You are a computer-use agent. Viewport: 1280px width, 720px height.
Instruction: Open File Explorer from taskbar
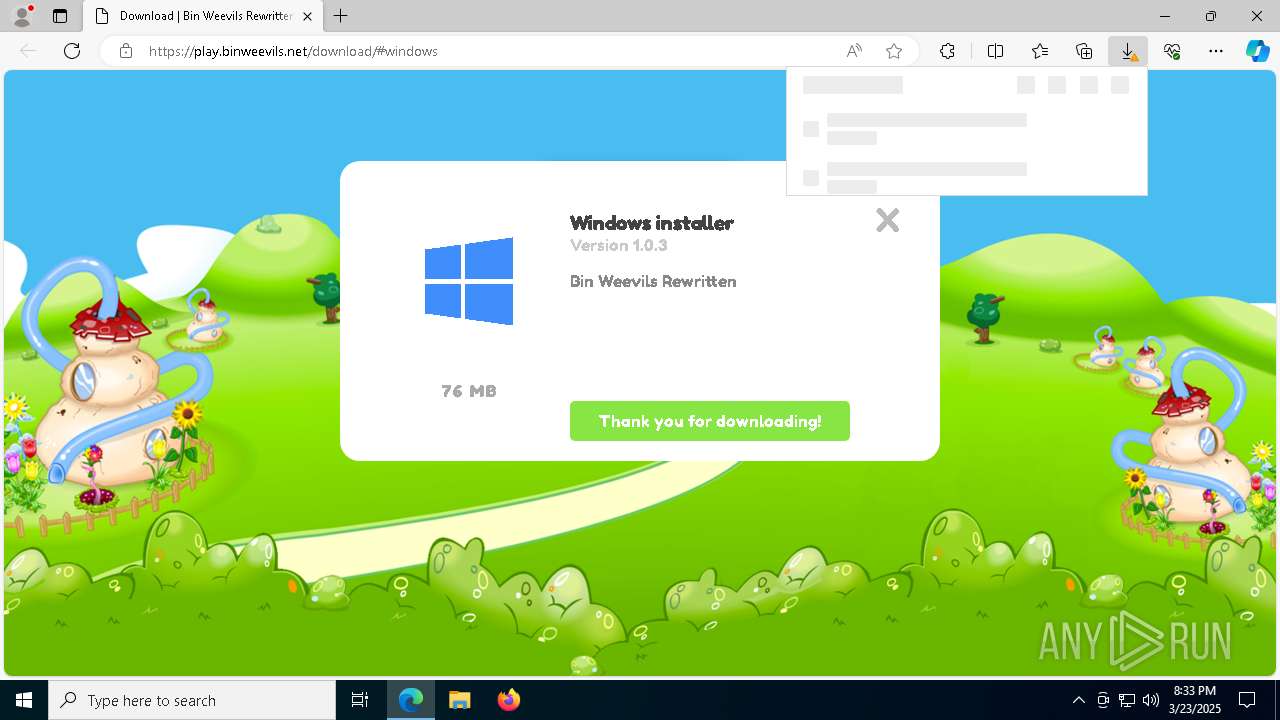[x=459, y=700]
